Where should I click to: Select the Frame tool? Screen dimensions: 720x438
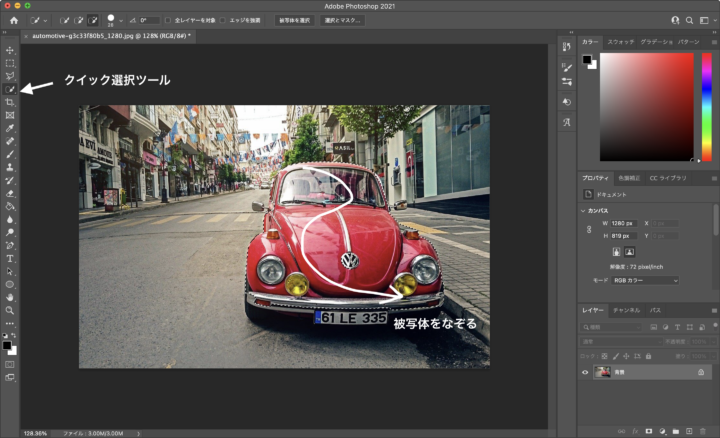pyautogui.click(x=10, y=115)
